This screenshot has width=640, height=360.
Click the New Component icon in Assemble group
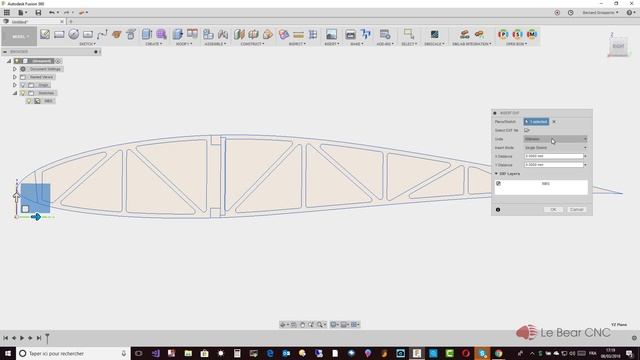click(x=208, y=34)
